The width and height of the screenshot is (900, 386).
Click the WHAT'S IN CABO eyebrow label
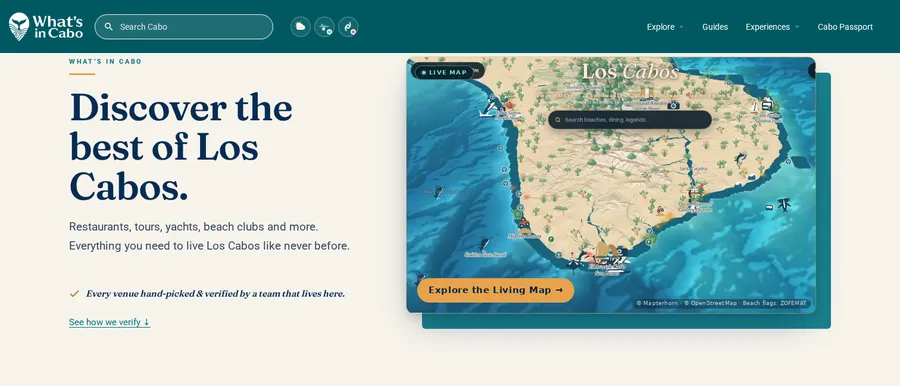(106, 61)
